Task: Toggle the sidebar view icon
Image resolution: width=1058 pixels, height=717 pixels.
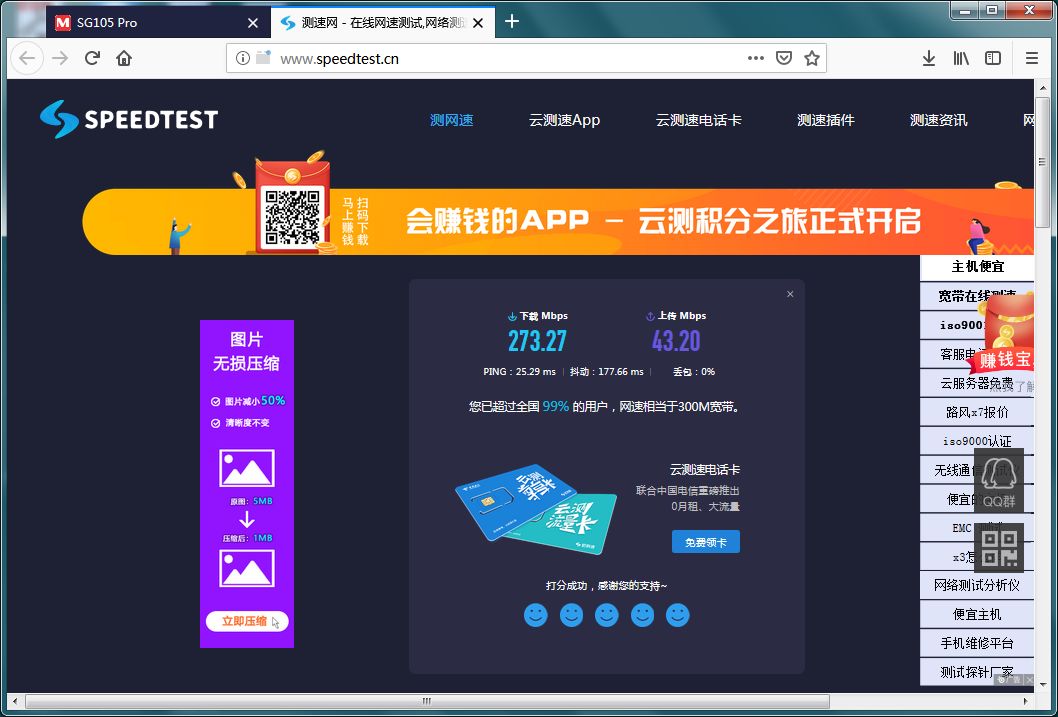Action: tap(993, 59)
